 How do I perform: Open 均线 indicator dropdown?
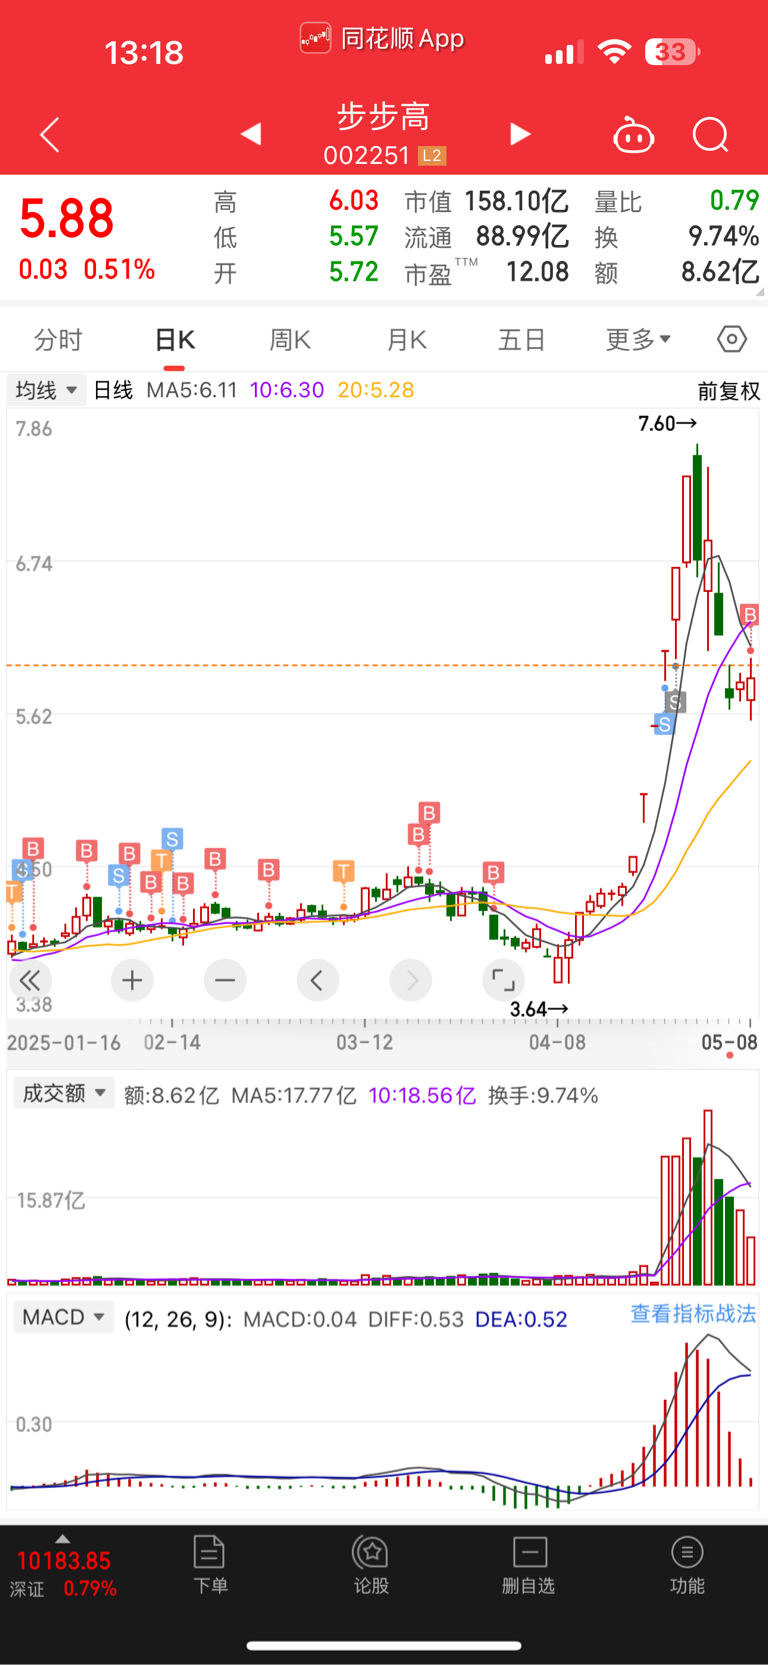click(45, 390)
